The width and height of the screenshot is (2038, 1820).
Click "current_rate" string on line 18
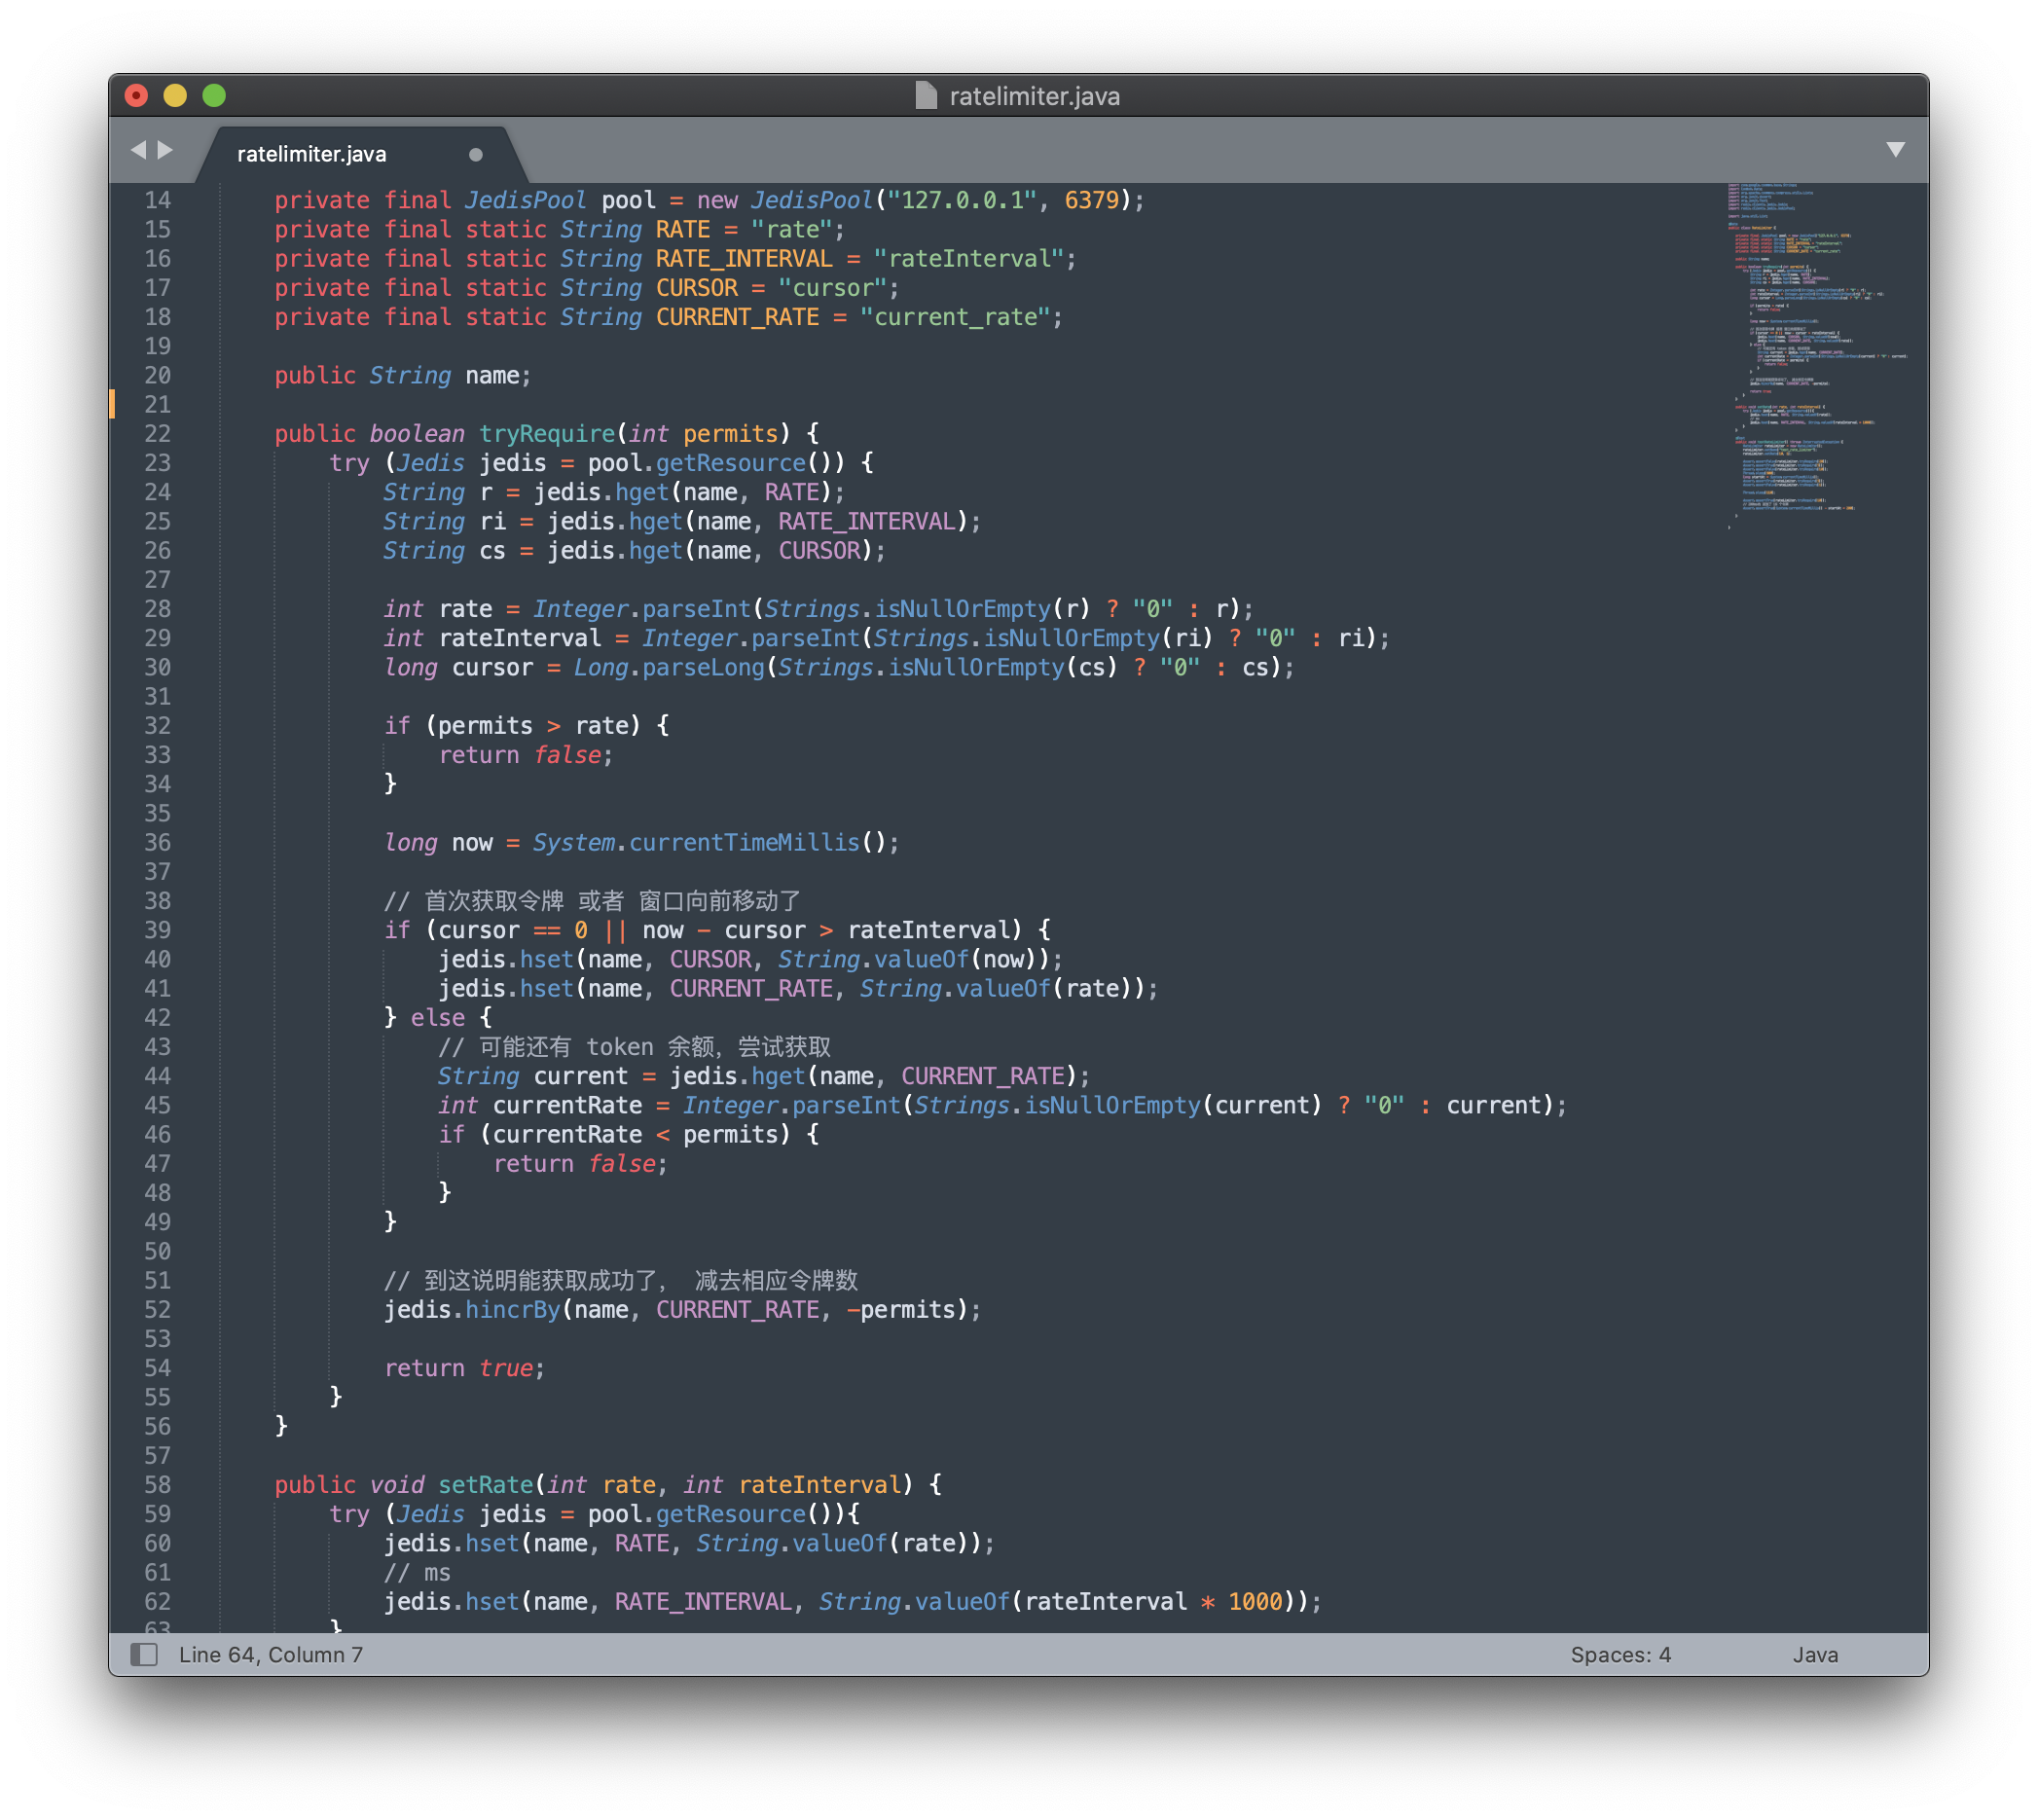pos(955,317)
